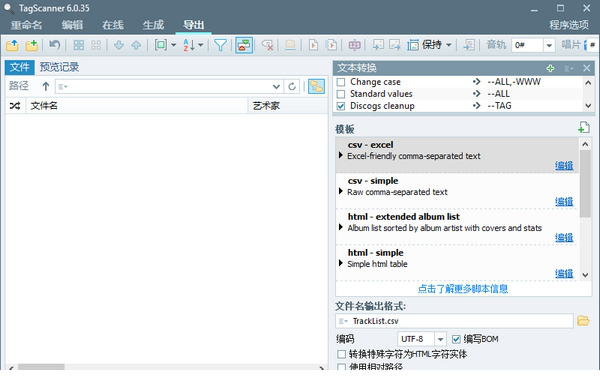Click the save icon left of 音轨
This screenshot has height=384, width=600.
point(469,45)
